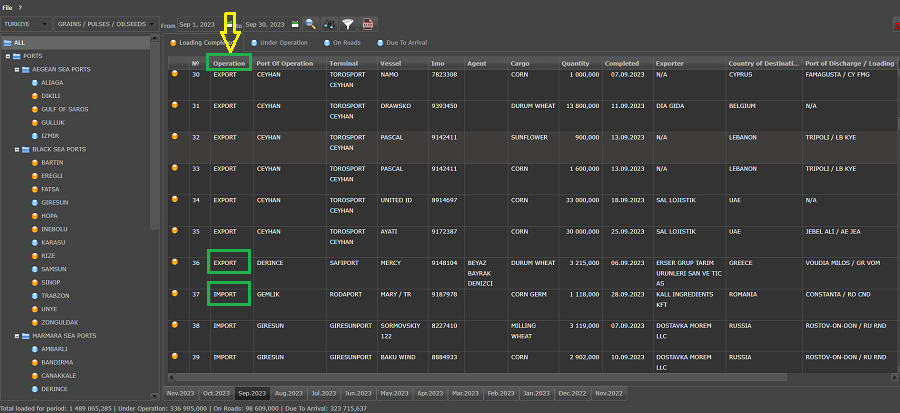
Task: Click the To date field Sep 30, 2023
Action: click(x=267, y=24)
